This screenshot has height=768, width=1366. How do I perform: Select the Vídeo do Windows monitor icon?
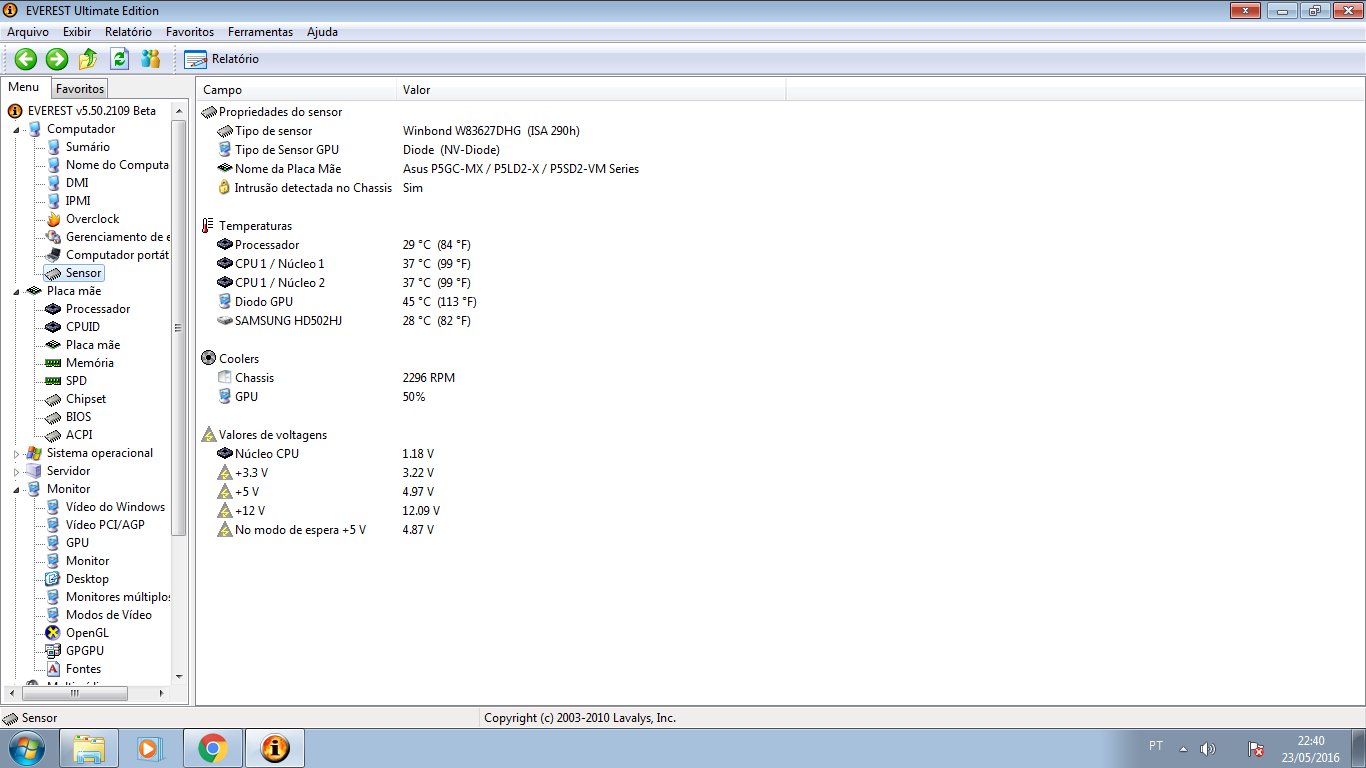[54, 507]
